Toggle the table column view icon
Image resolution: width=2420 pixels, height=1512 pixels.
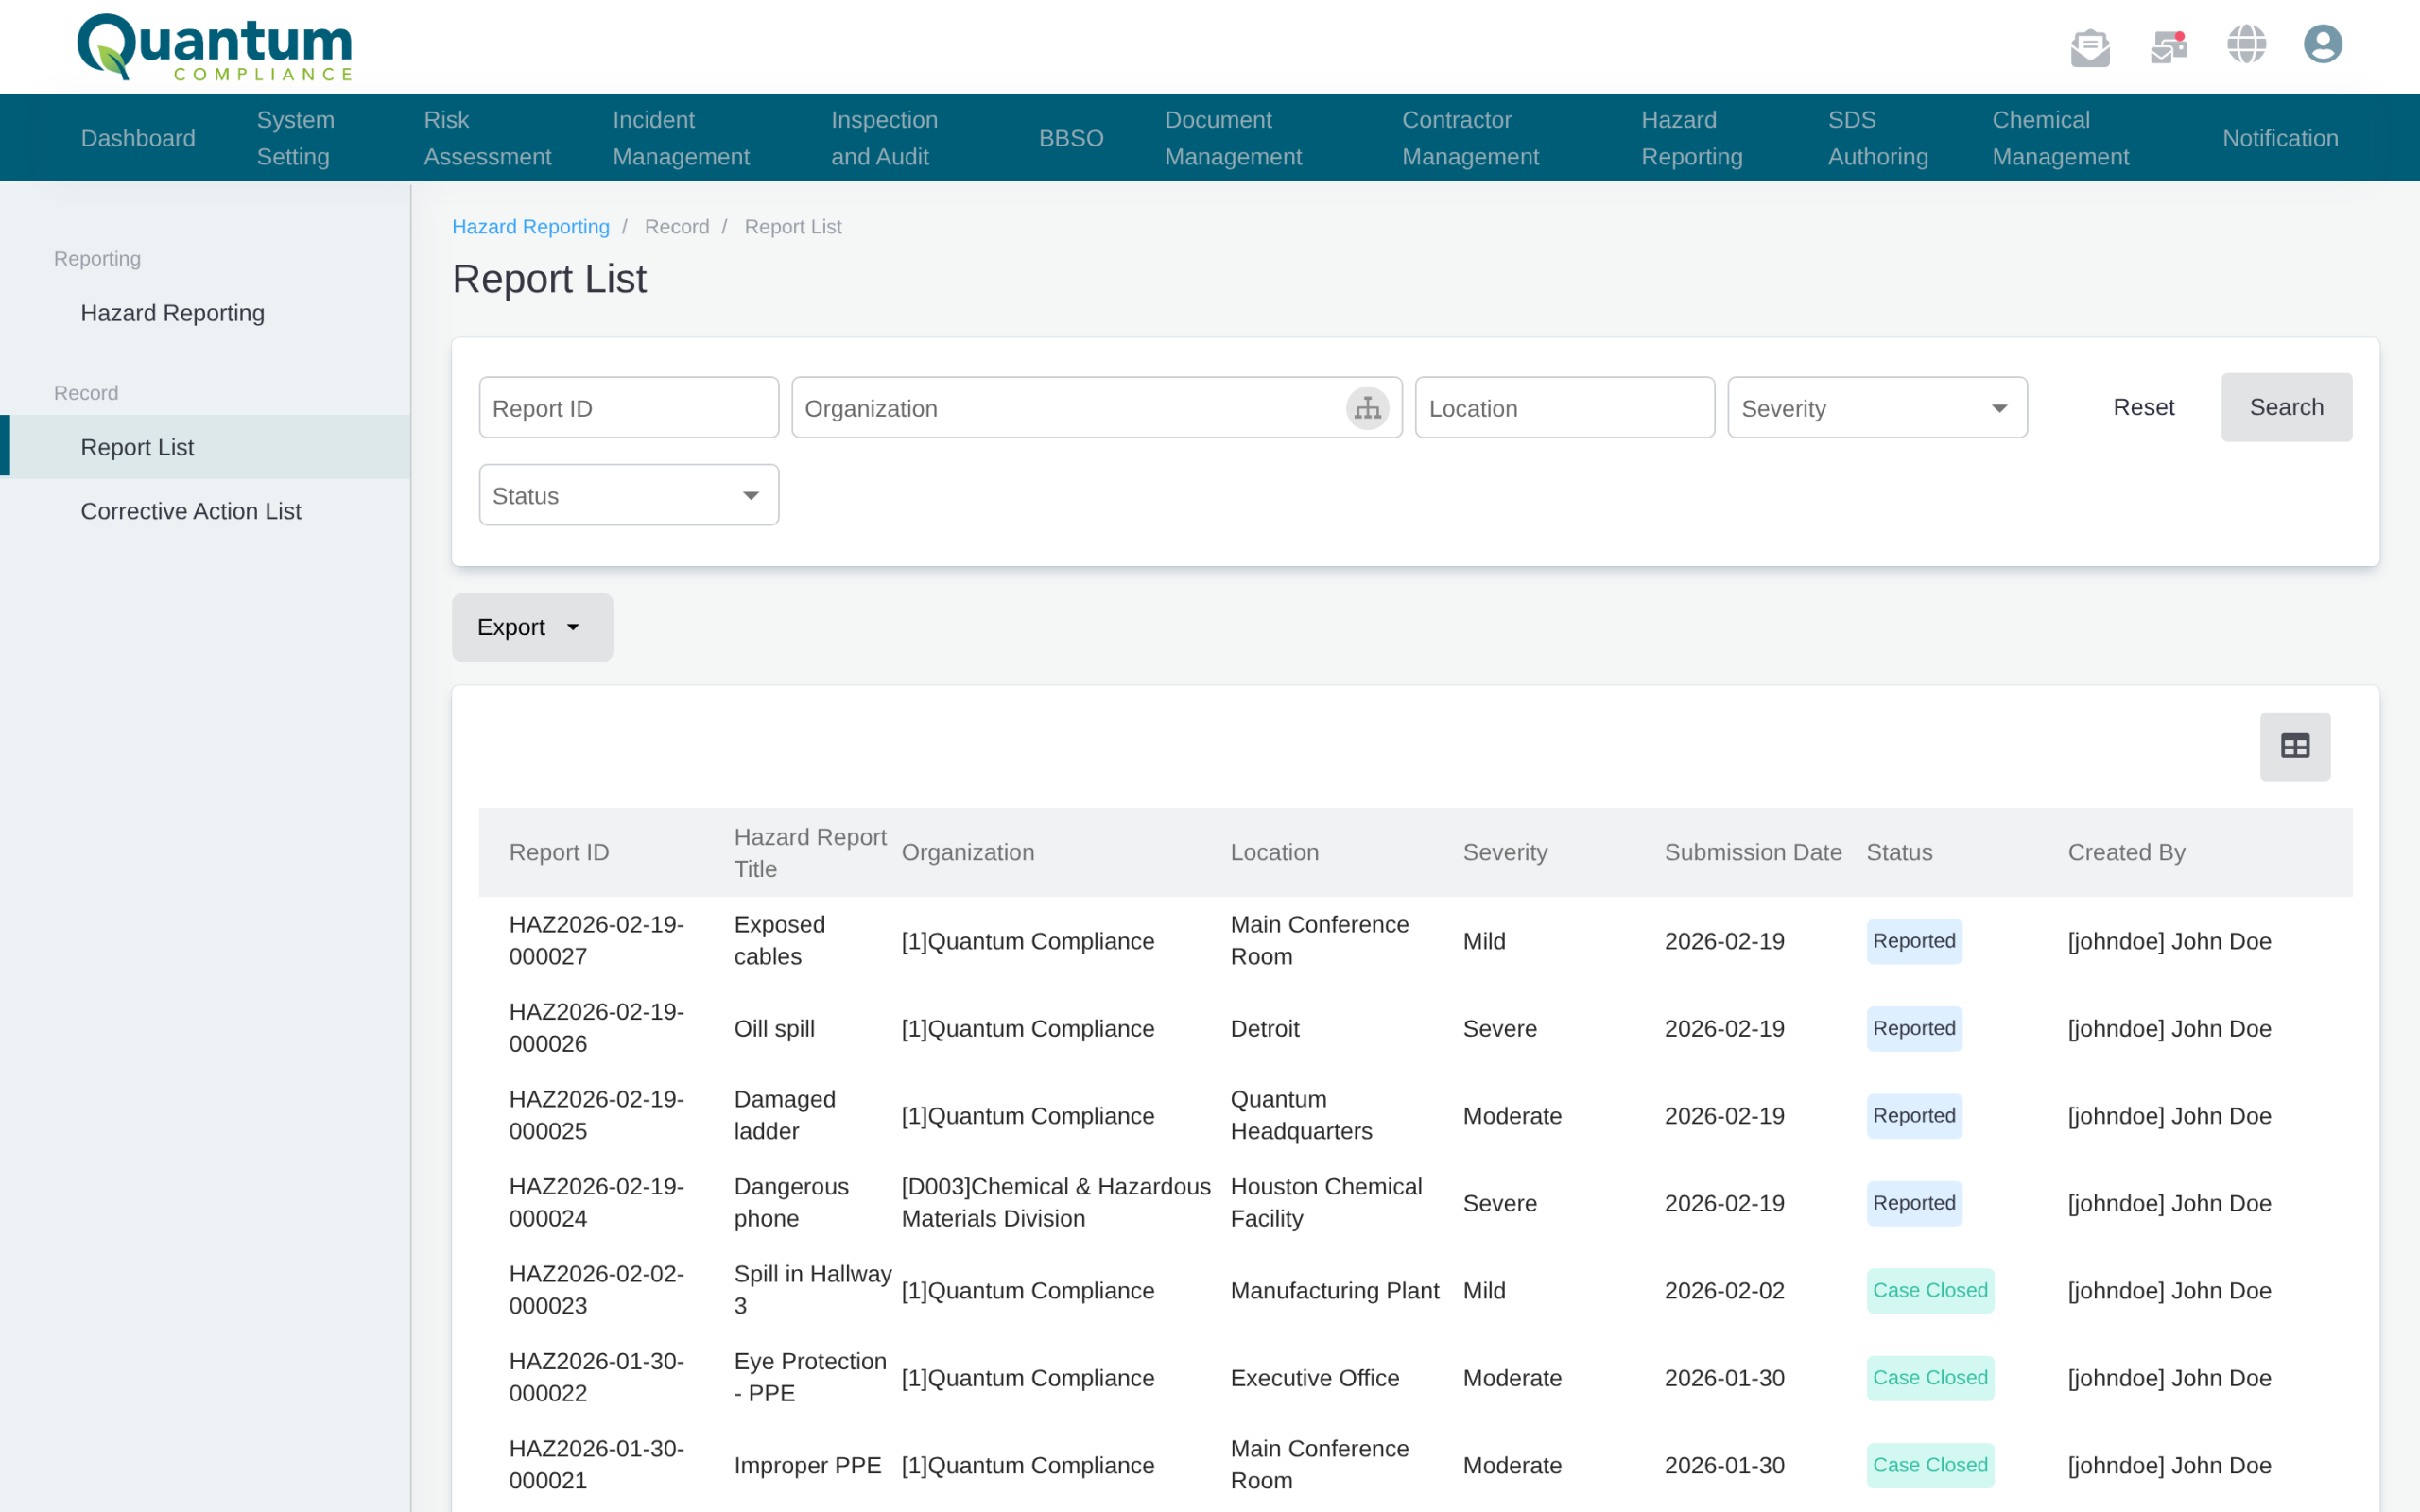click(x=2295, y=746)
